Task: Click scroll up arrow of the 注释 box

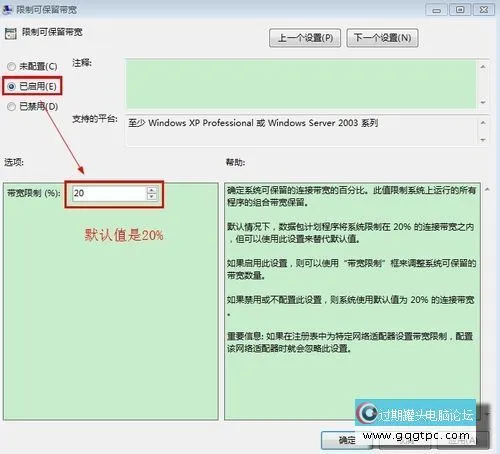Action: (x=483, y=67)
